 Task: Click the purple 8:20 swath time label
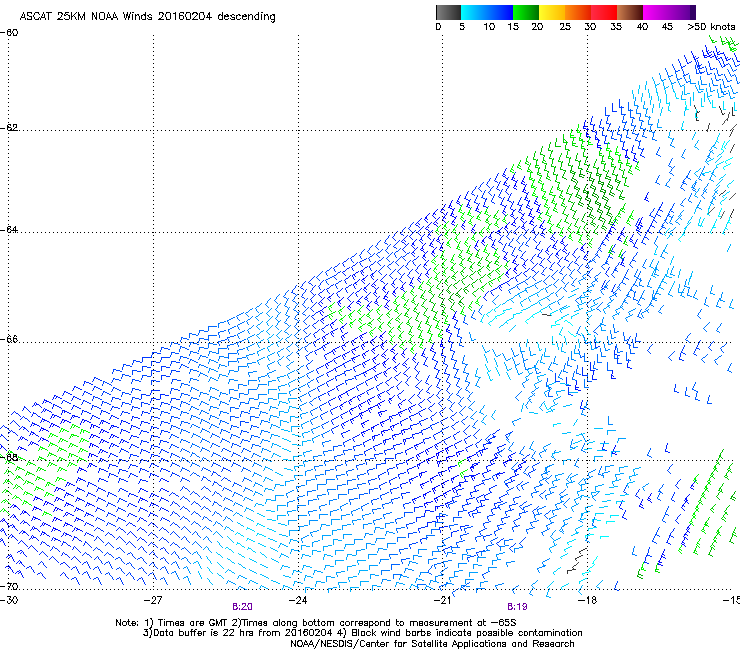point(242,607)
